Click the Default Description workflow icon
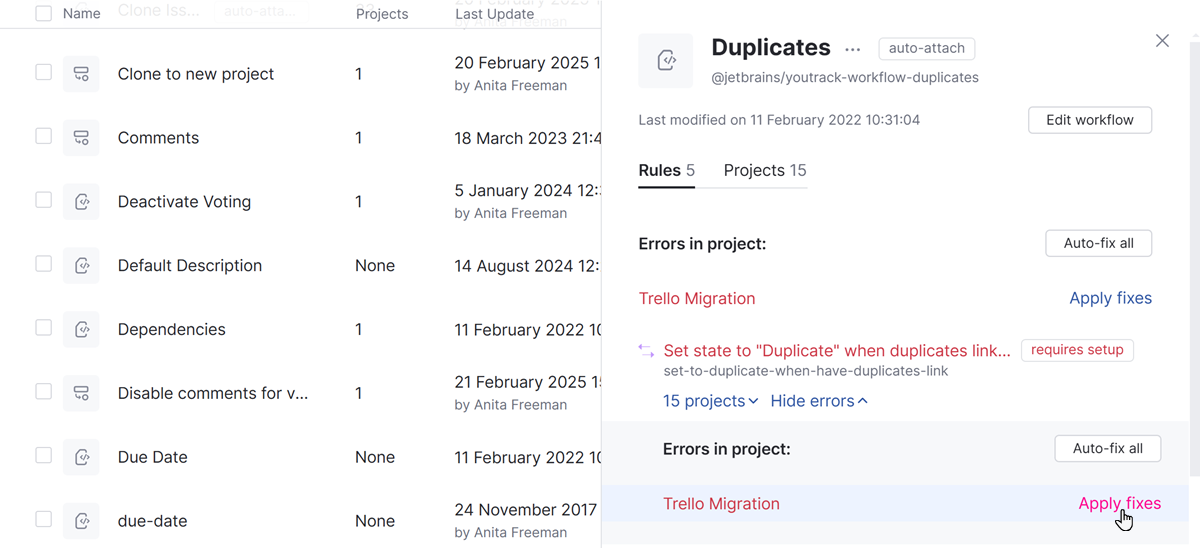Viewport: 1200px width, 548px height. pos(81,266)
